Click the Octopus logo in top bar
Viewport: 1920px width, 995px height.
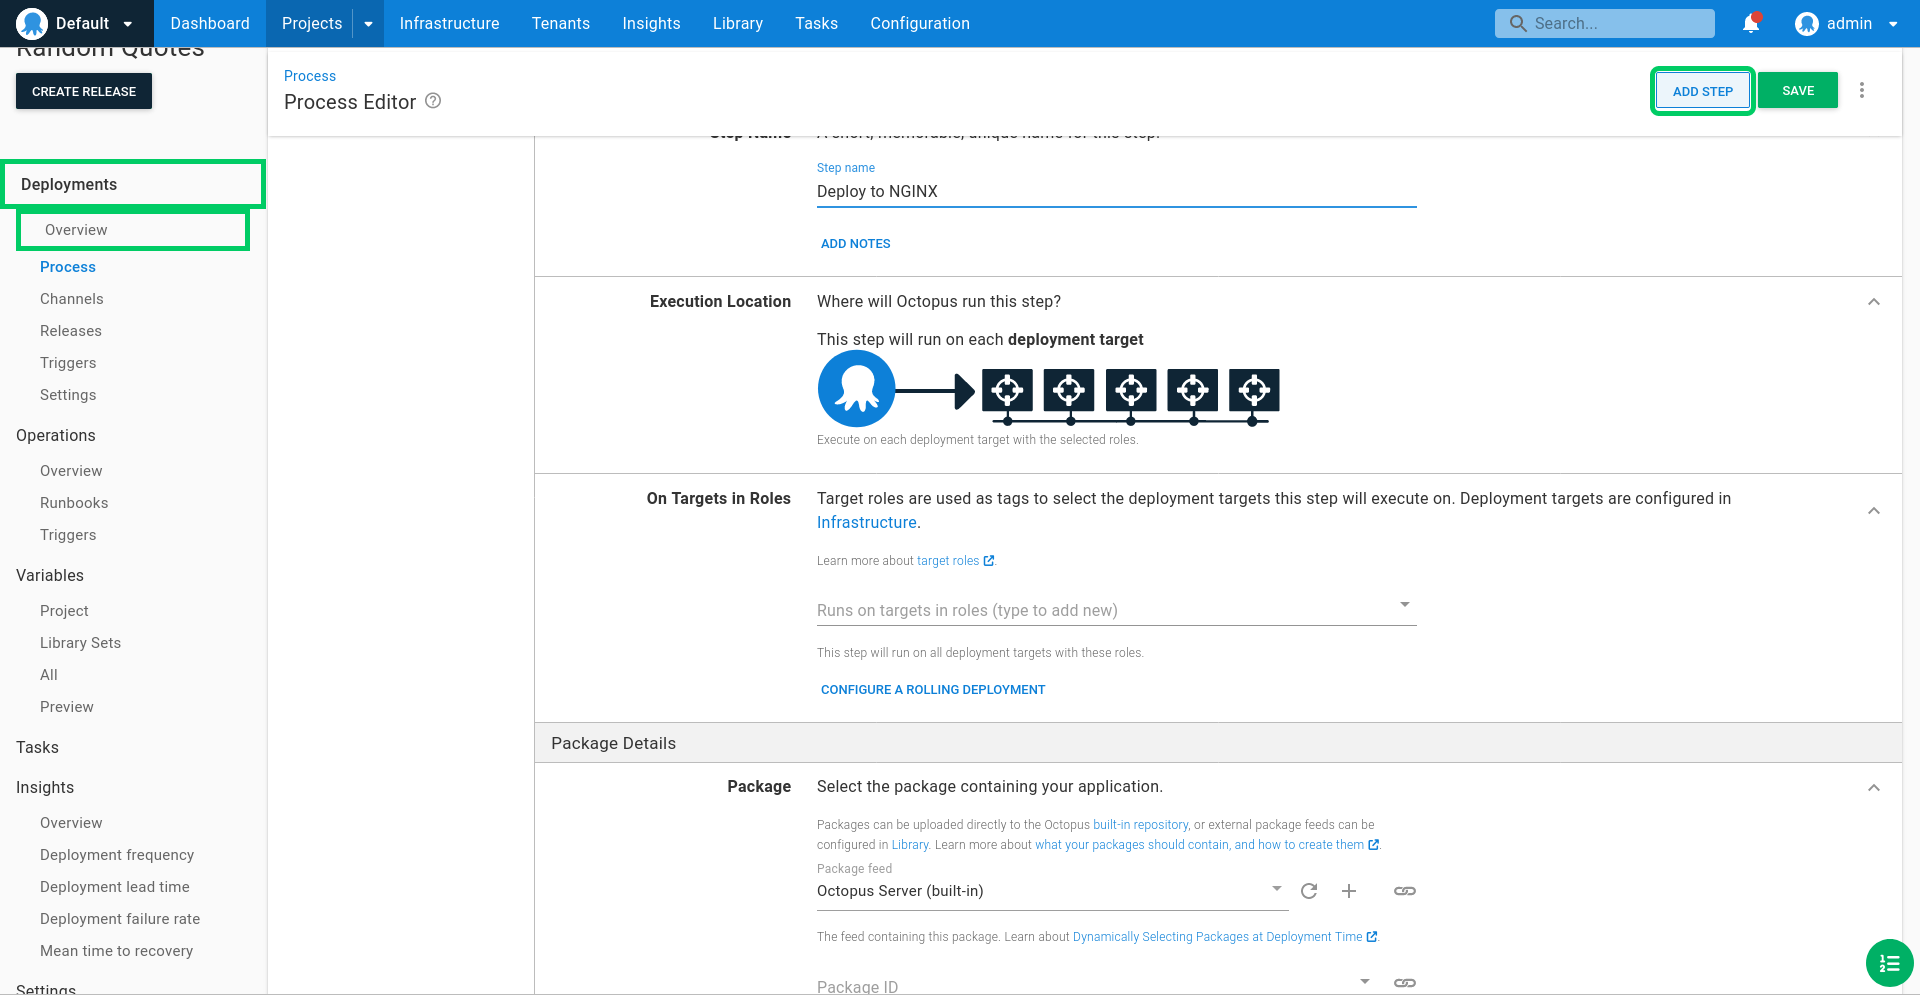32,23
